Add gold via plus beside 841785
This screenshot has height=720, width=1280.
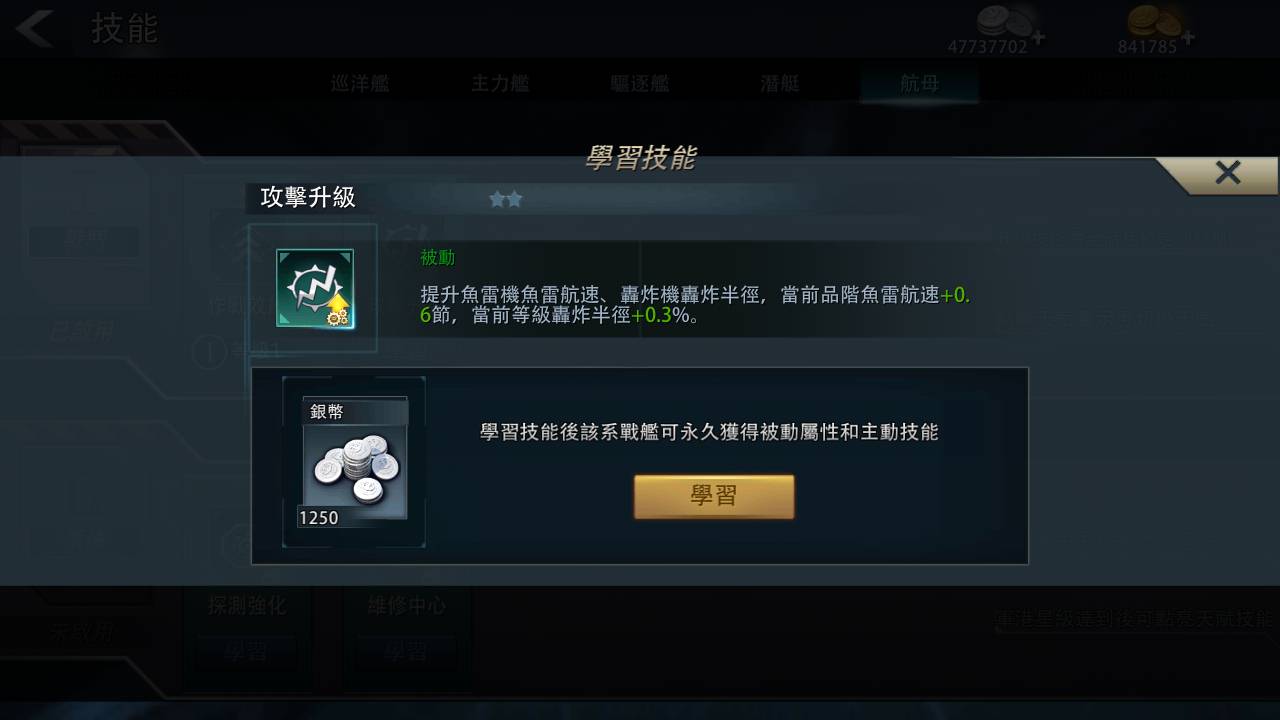click(x=1187, y=38)
